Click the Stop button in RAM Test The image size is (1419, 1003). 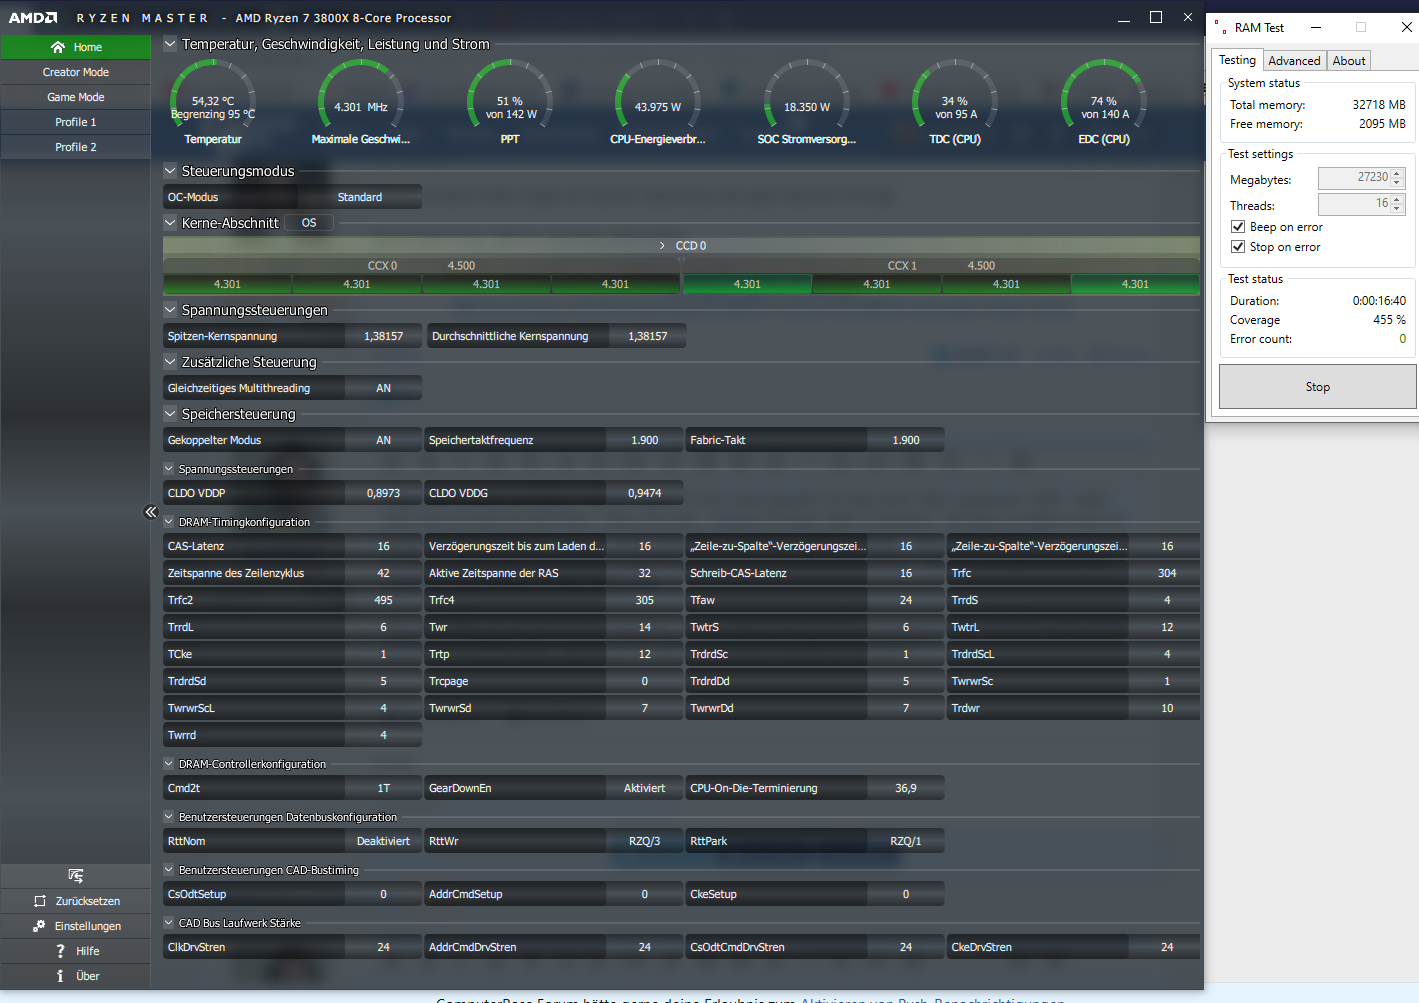1317,387
